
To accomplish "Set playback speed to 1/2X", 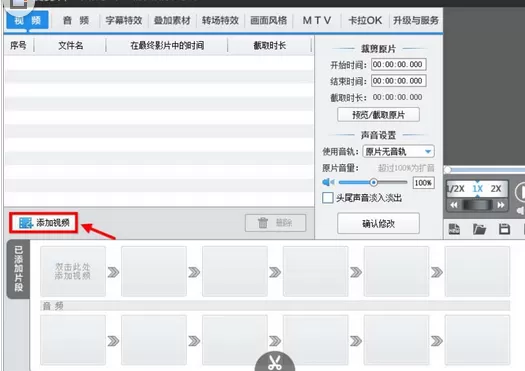I will 456,189.
